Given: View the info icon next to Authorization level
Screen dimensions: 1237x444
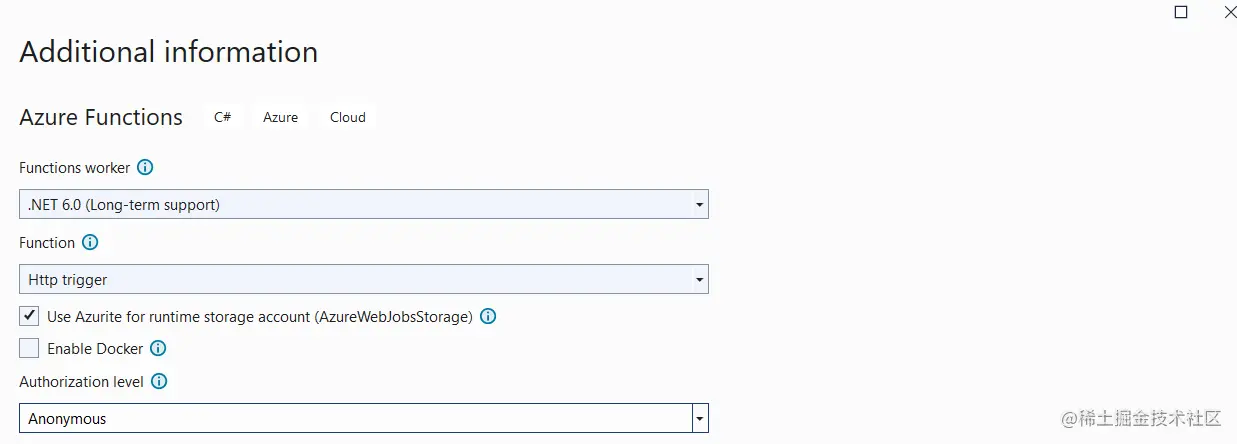Looking at the screenshot, I should (x=158, y=381).
